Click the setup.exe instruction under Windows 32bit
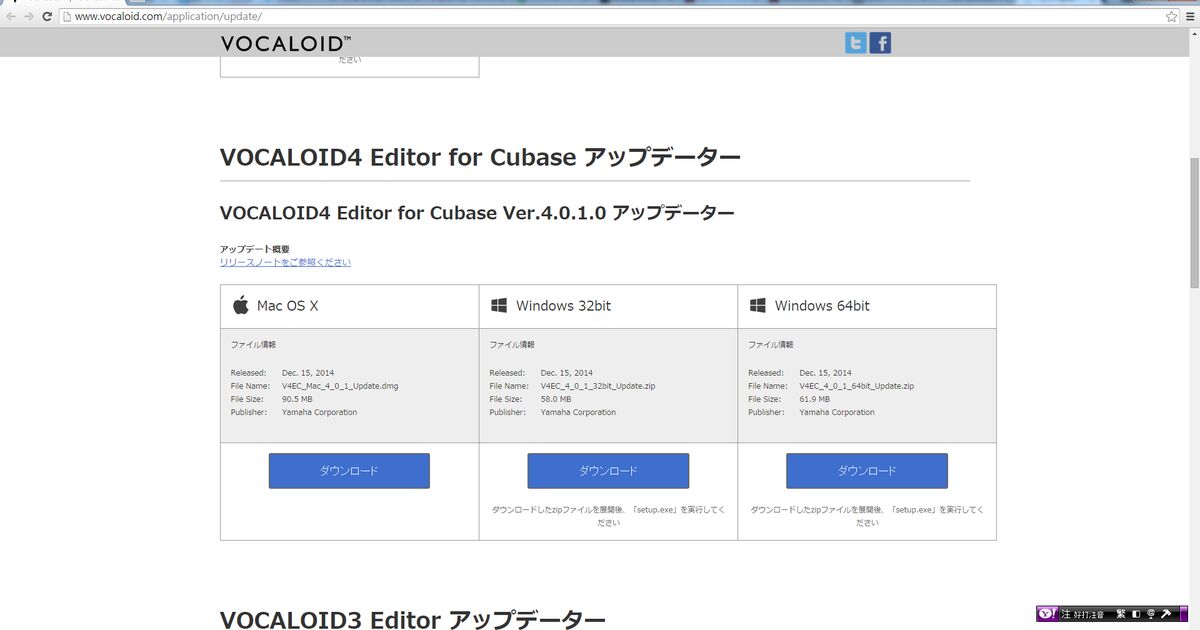The width and height of the screenshot is (1200, 630). pyautogui.click(x=608, y=516)
